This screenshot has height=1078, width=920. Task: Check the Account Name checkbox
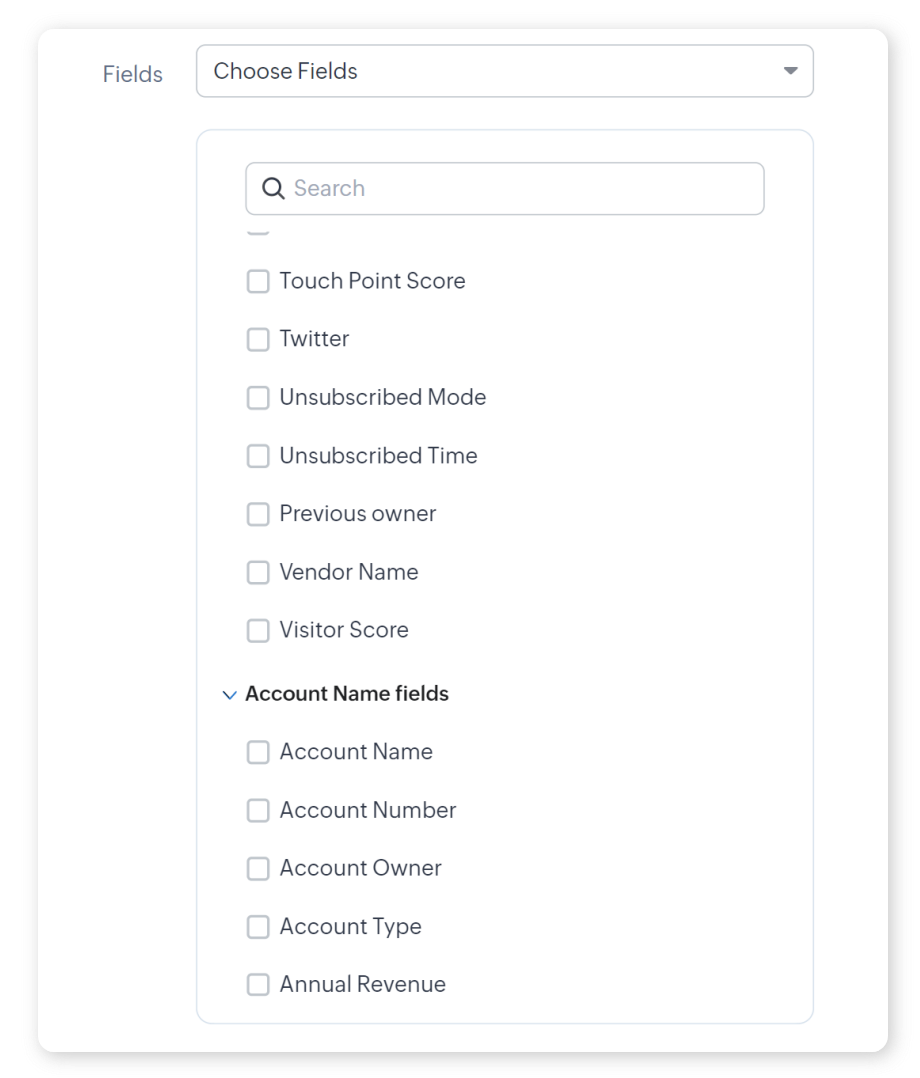tap(258, 752)
